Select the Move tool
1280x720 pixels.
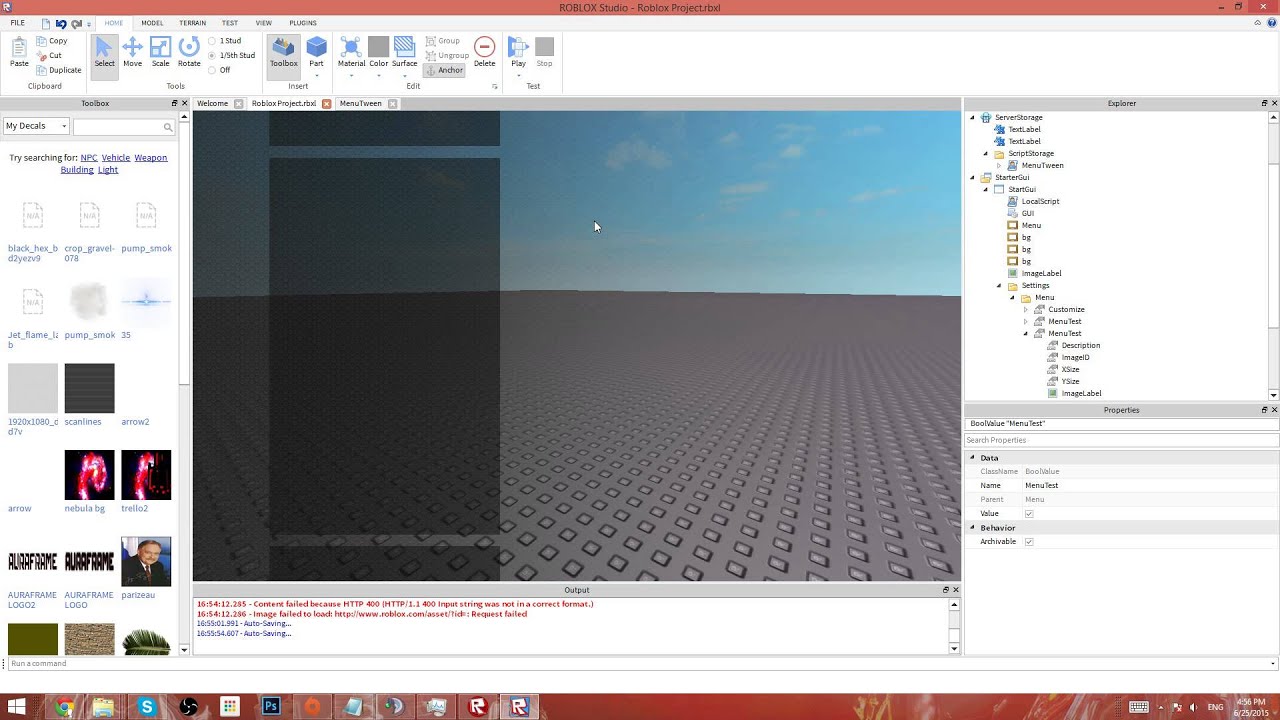point(132,53)
